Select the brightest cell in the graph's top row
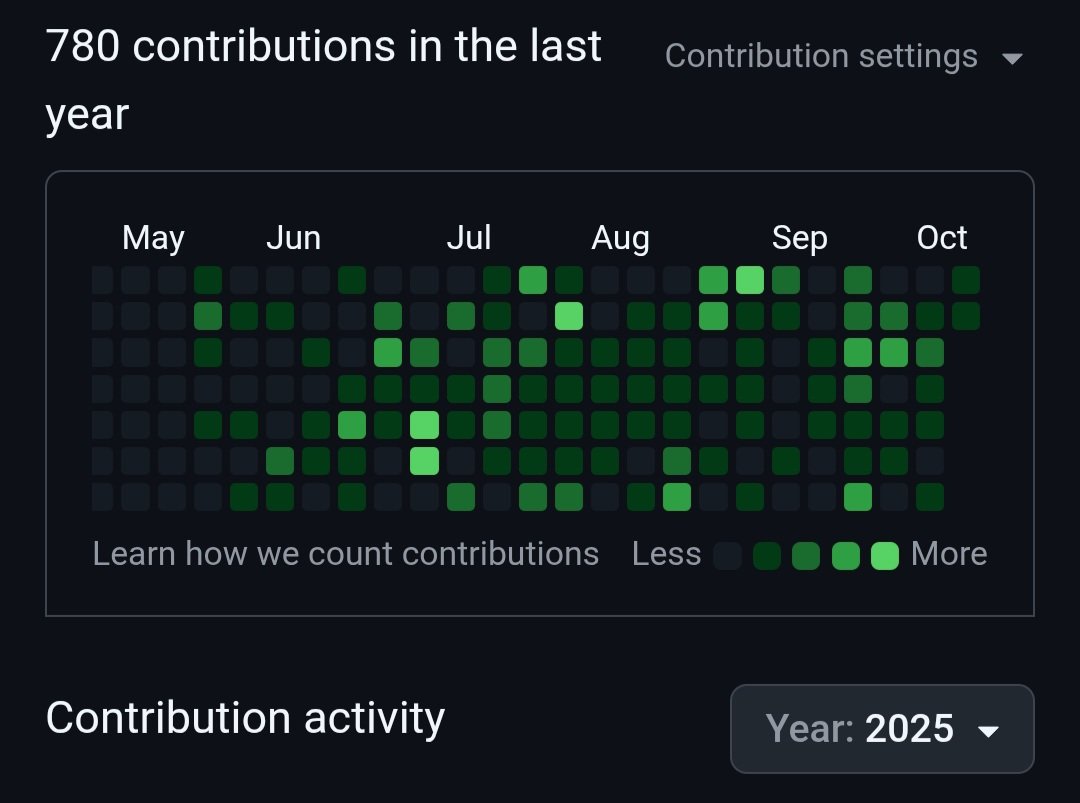Viewport: 1080px width, 803px height. point(749,280)
